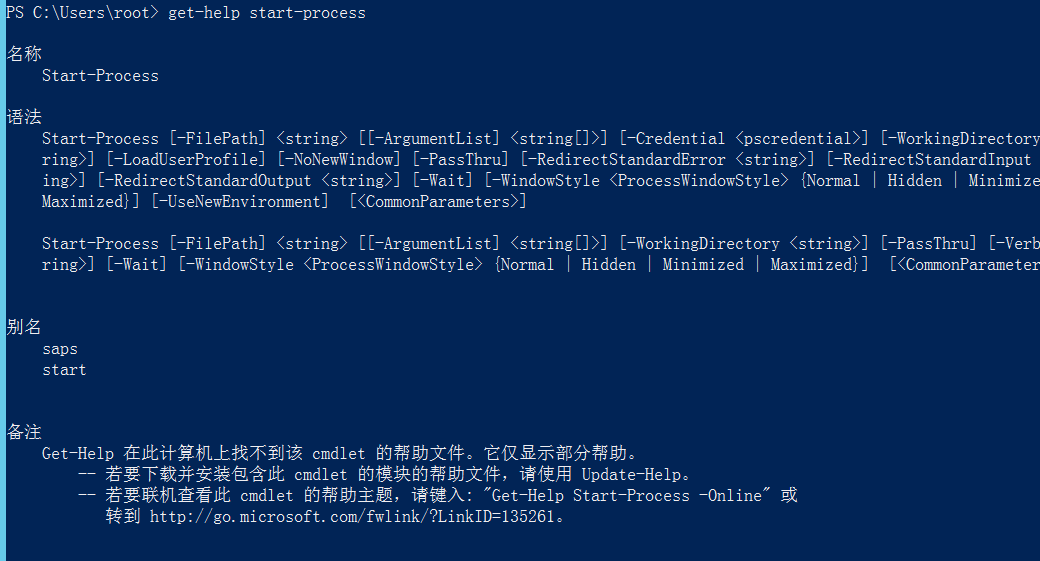The image size is (1040, 561).
Task: Click the [-UseNewEnvironment] parameter text
Action: tap(240, 202)
